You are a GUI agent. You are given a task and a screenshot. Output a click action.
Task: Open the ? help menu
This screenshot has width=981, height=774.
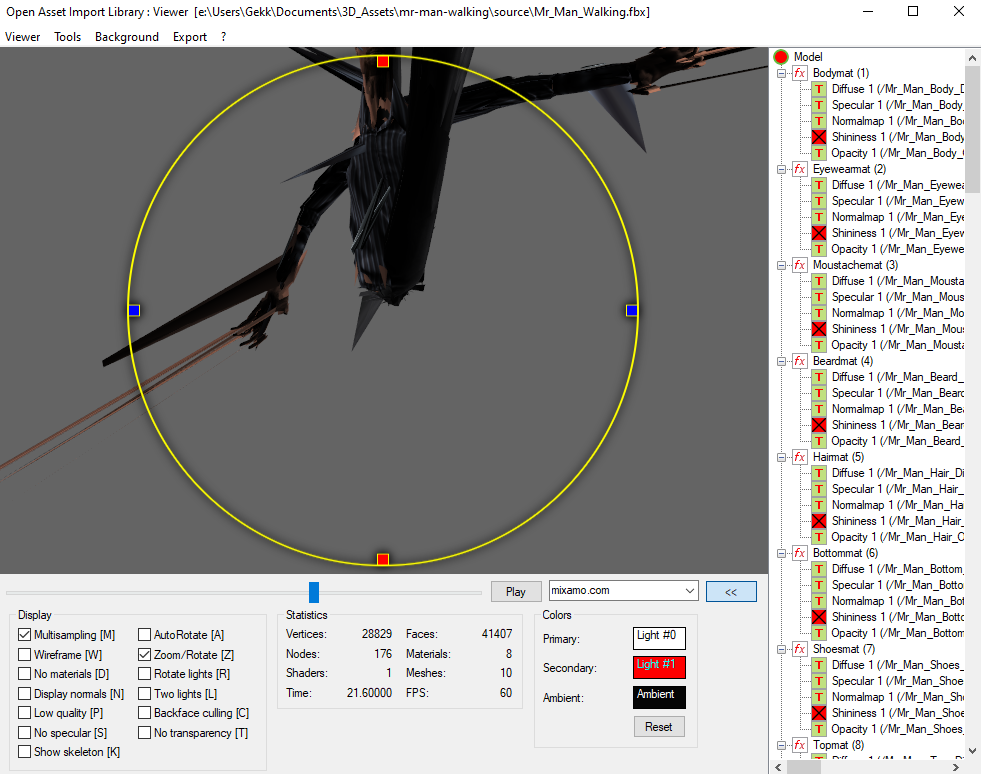coord(223,37)
